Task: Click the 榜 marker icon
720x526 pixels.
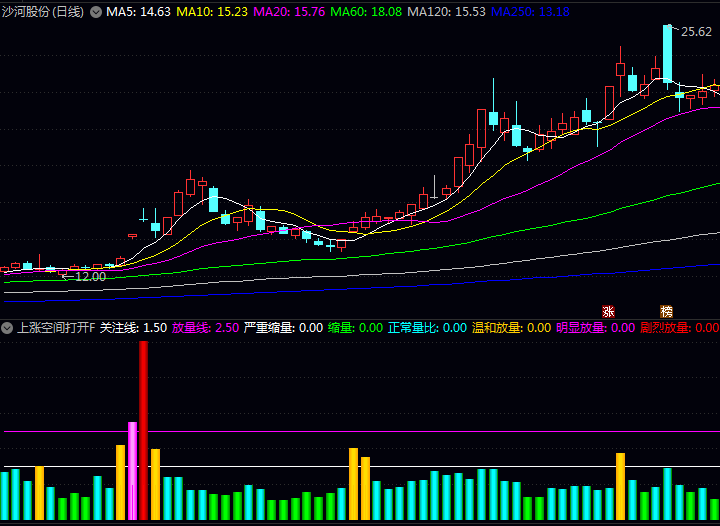Action: [667, 312]
